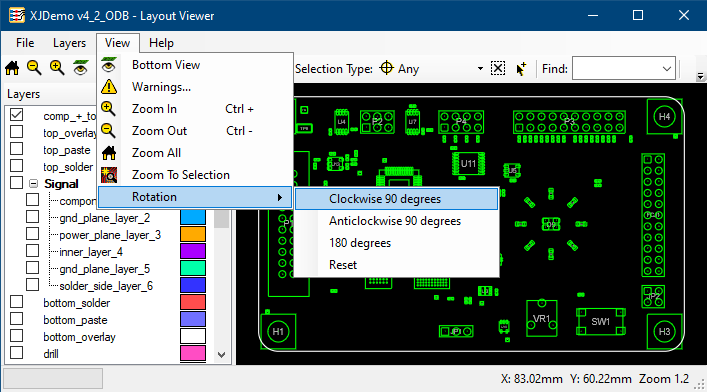
Task: Click the toolbar overflow arrow
Action: click(700, 76)
